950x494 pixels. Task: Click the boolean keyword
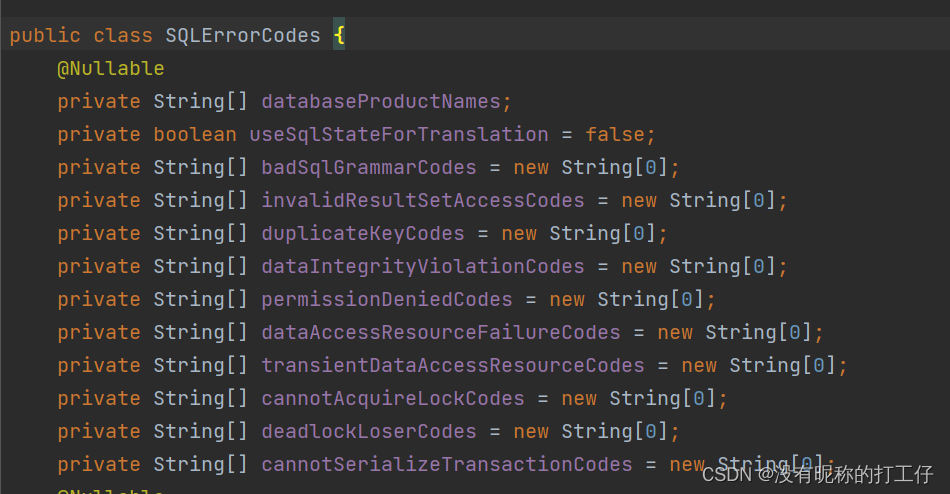(195, 135)
